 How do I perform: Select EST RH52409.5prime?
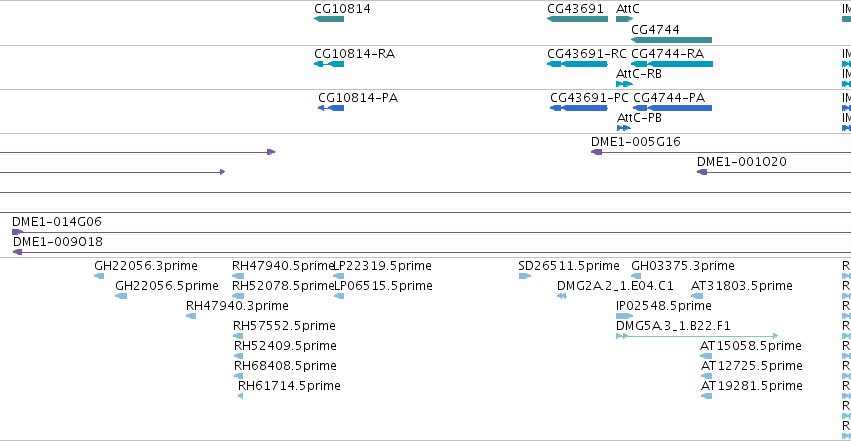[x=238, y=356]
